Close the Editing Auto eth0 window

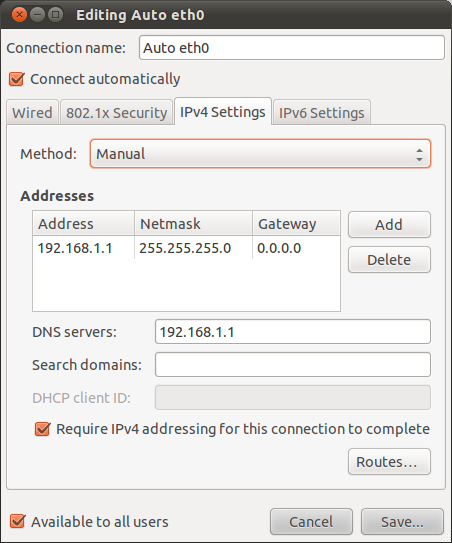tap(19, 15)
